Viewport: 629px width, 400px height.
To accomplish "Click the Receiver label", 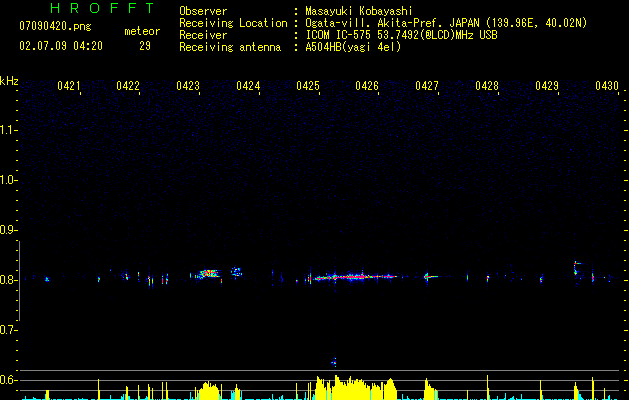I will pyautogui.click(x=203, y=35).
